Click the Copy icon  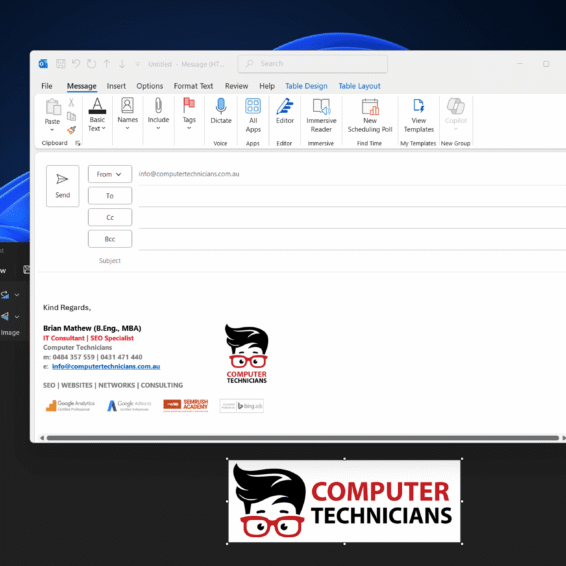[x=71, y=116]
